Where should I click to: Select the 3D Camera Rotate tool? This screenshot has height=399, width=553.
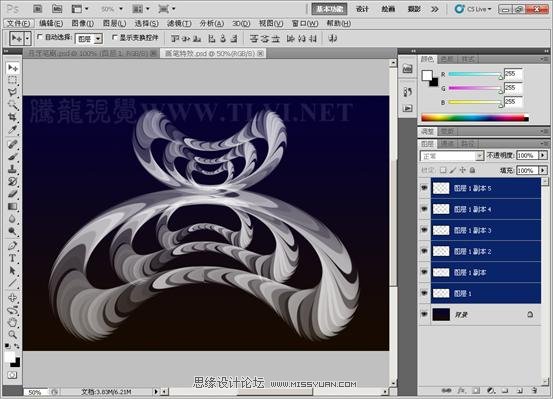click(x=13, y=310)
